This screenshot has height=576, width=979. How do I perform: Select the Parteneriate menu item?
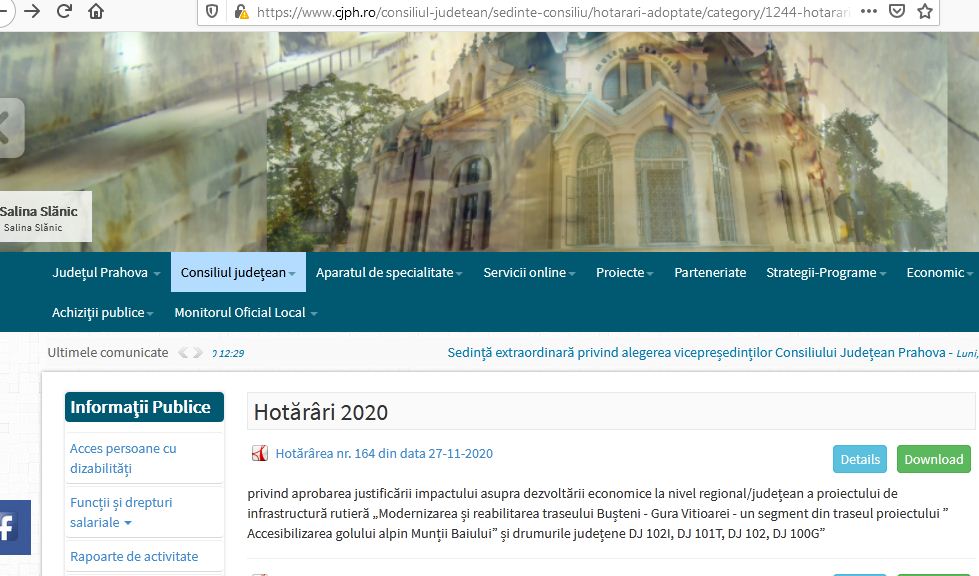pos(710,273)
